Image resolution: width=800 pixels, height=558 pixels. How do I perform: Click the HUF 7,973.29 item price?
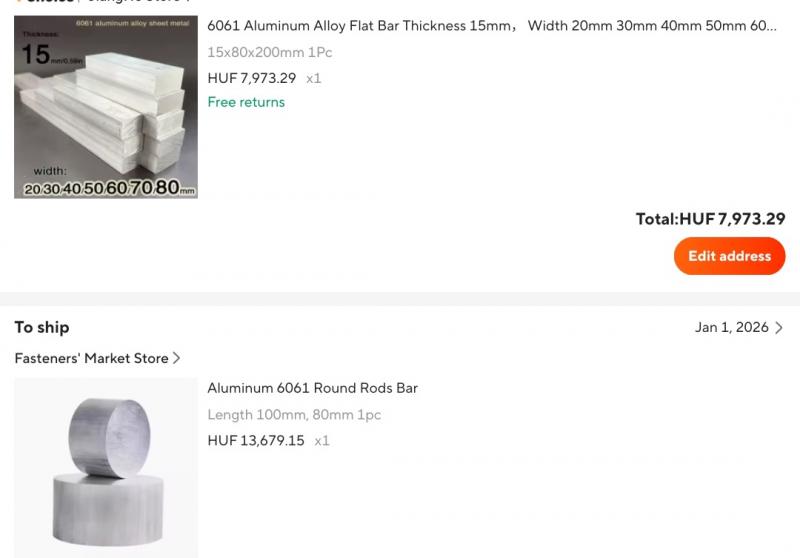tap(252, 78)
